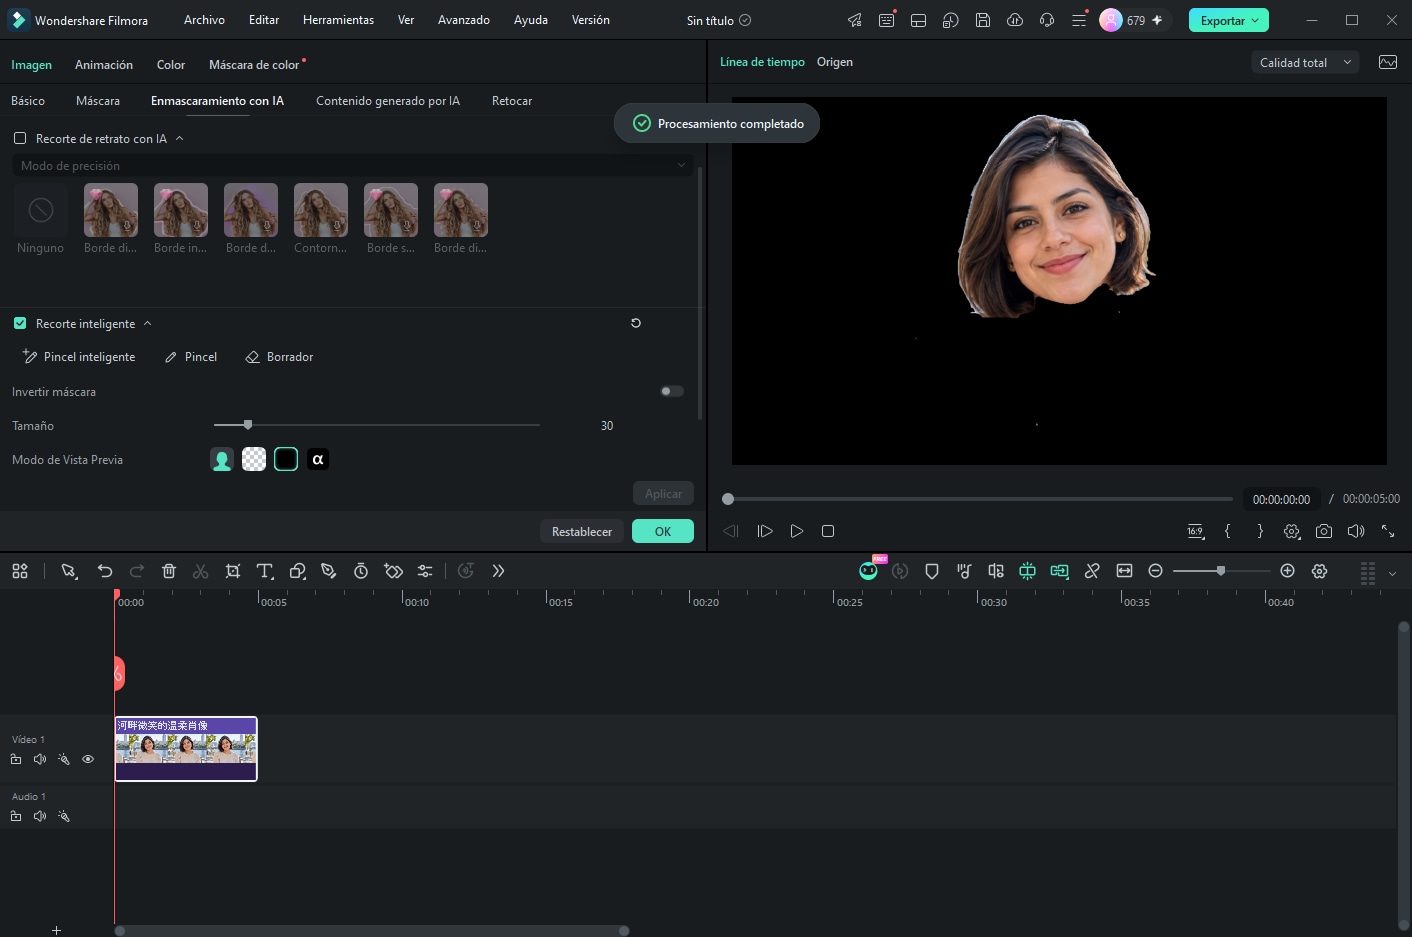Select the crop tool in timeline toolbar
The image size is (1412, 937).
point(233,571)
